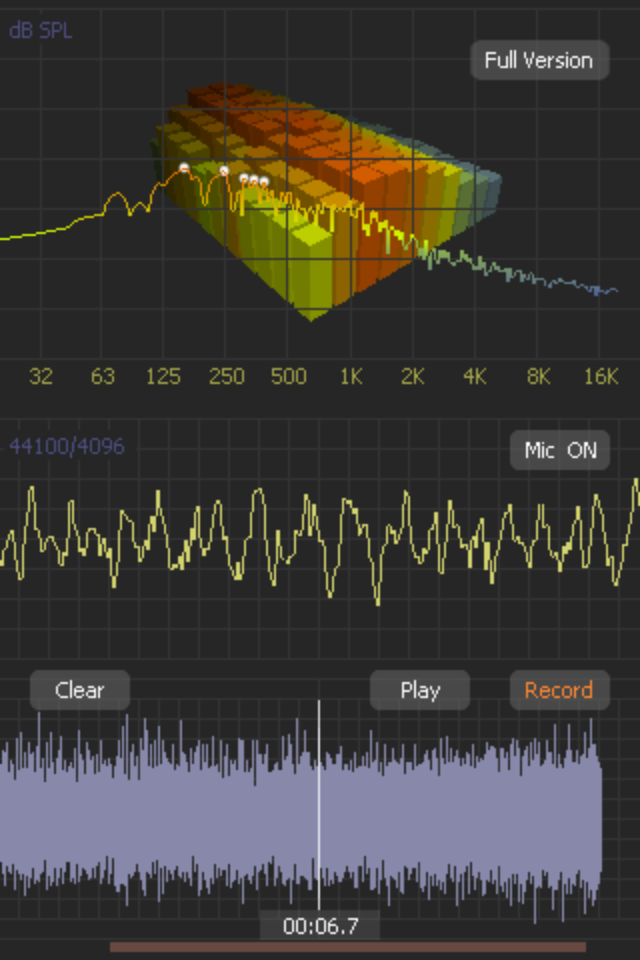
Task: Select the 8K frequency label
Action: (x=538, y=377)
